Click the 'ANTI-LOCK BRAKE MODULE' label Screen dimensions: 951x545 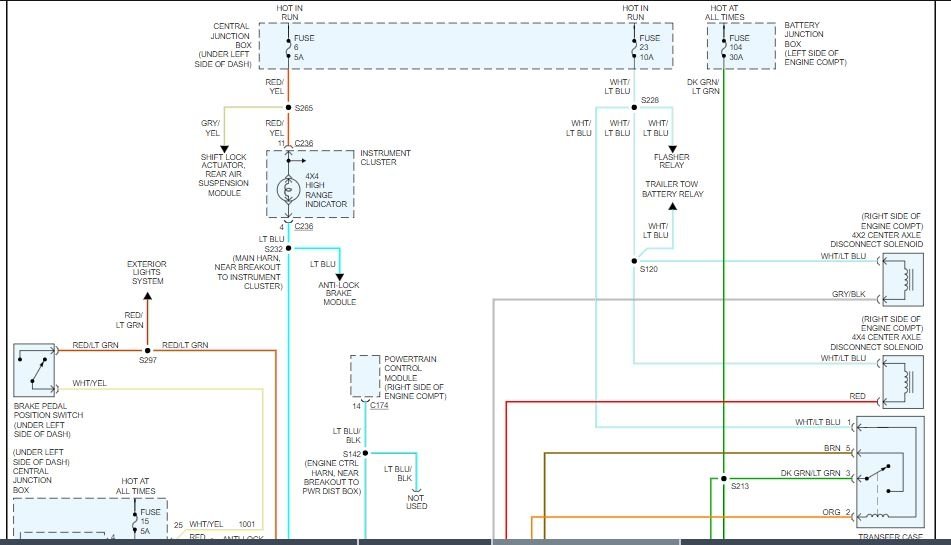point(339,293)
